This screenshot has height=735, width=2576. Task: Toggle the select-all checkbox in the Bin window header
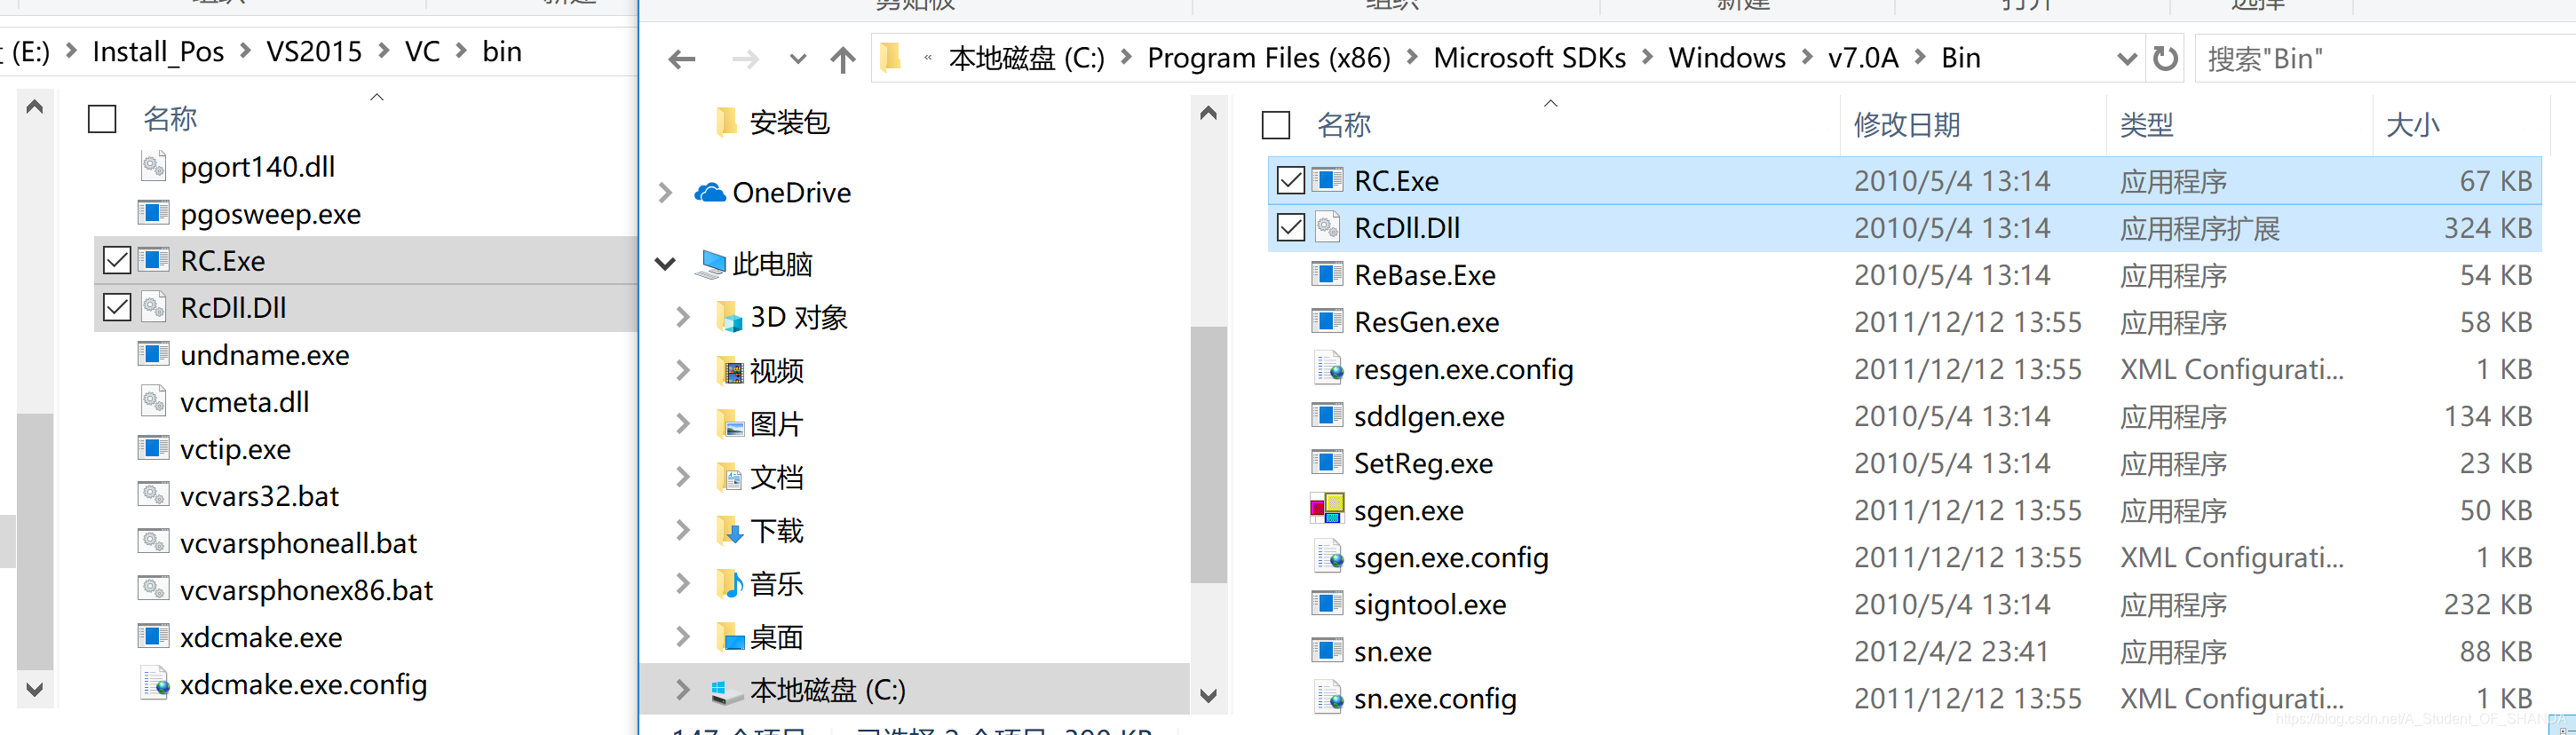click(x=1276, y=125)
